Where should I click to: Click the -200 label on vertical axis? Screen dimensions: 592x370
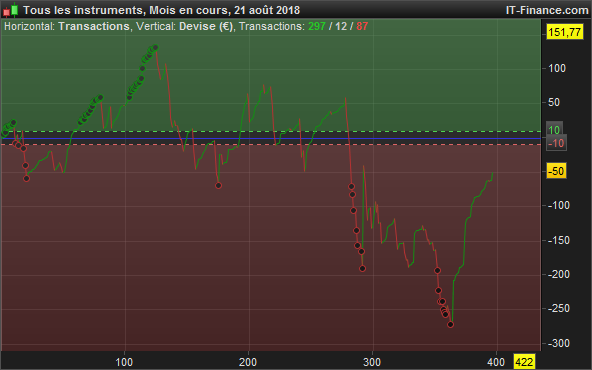point(559,274)
